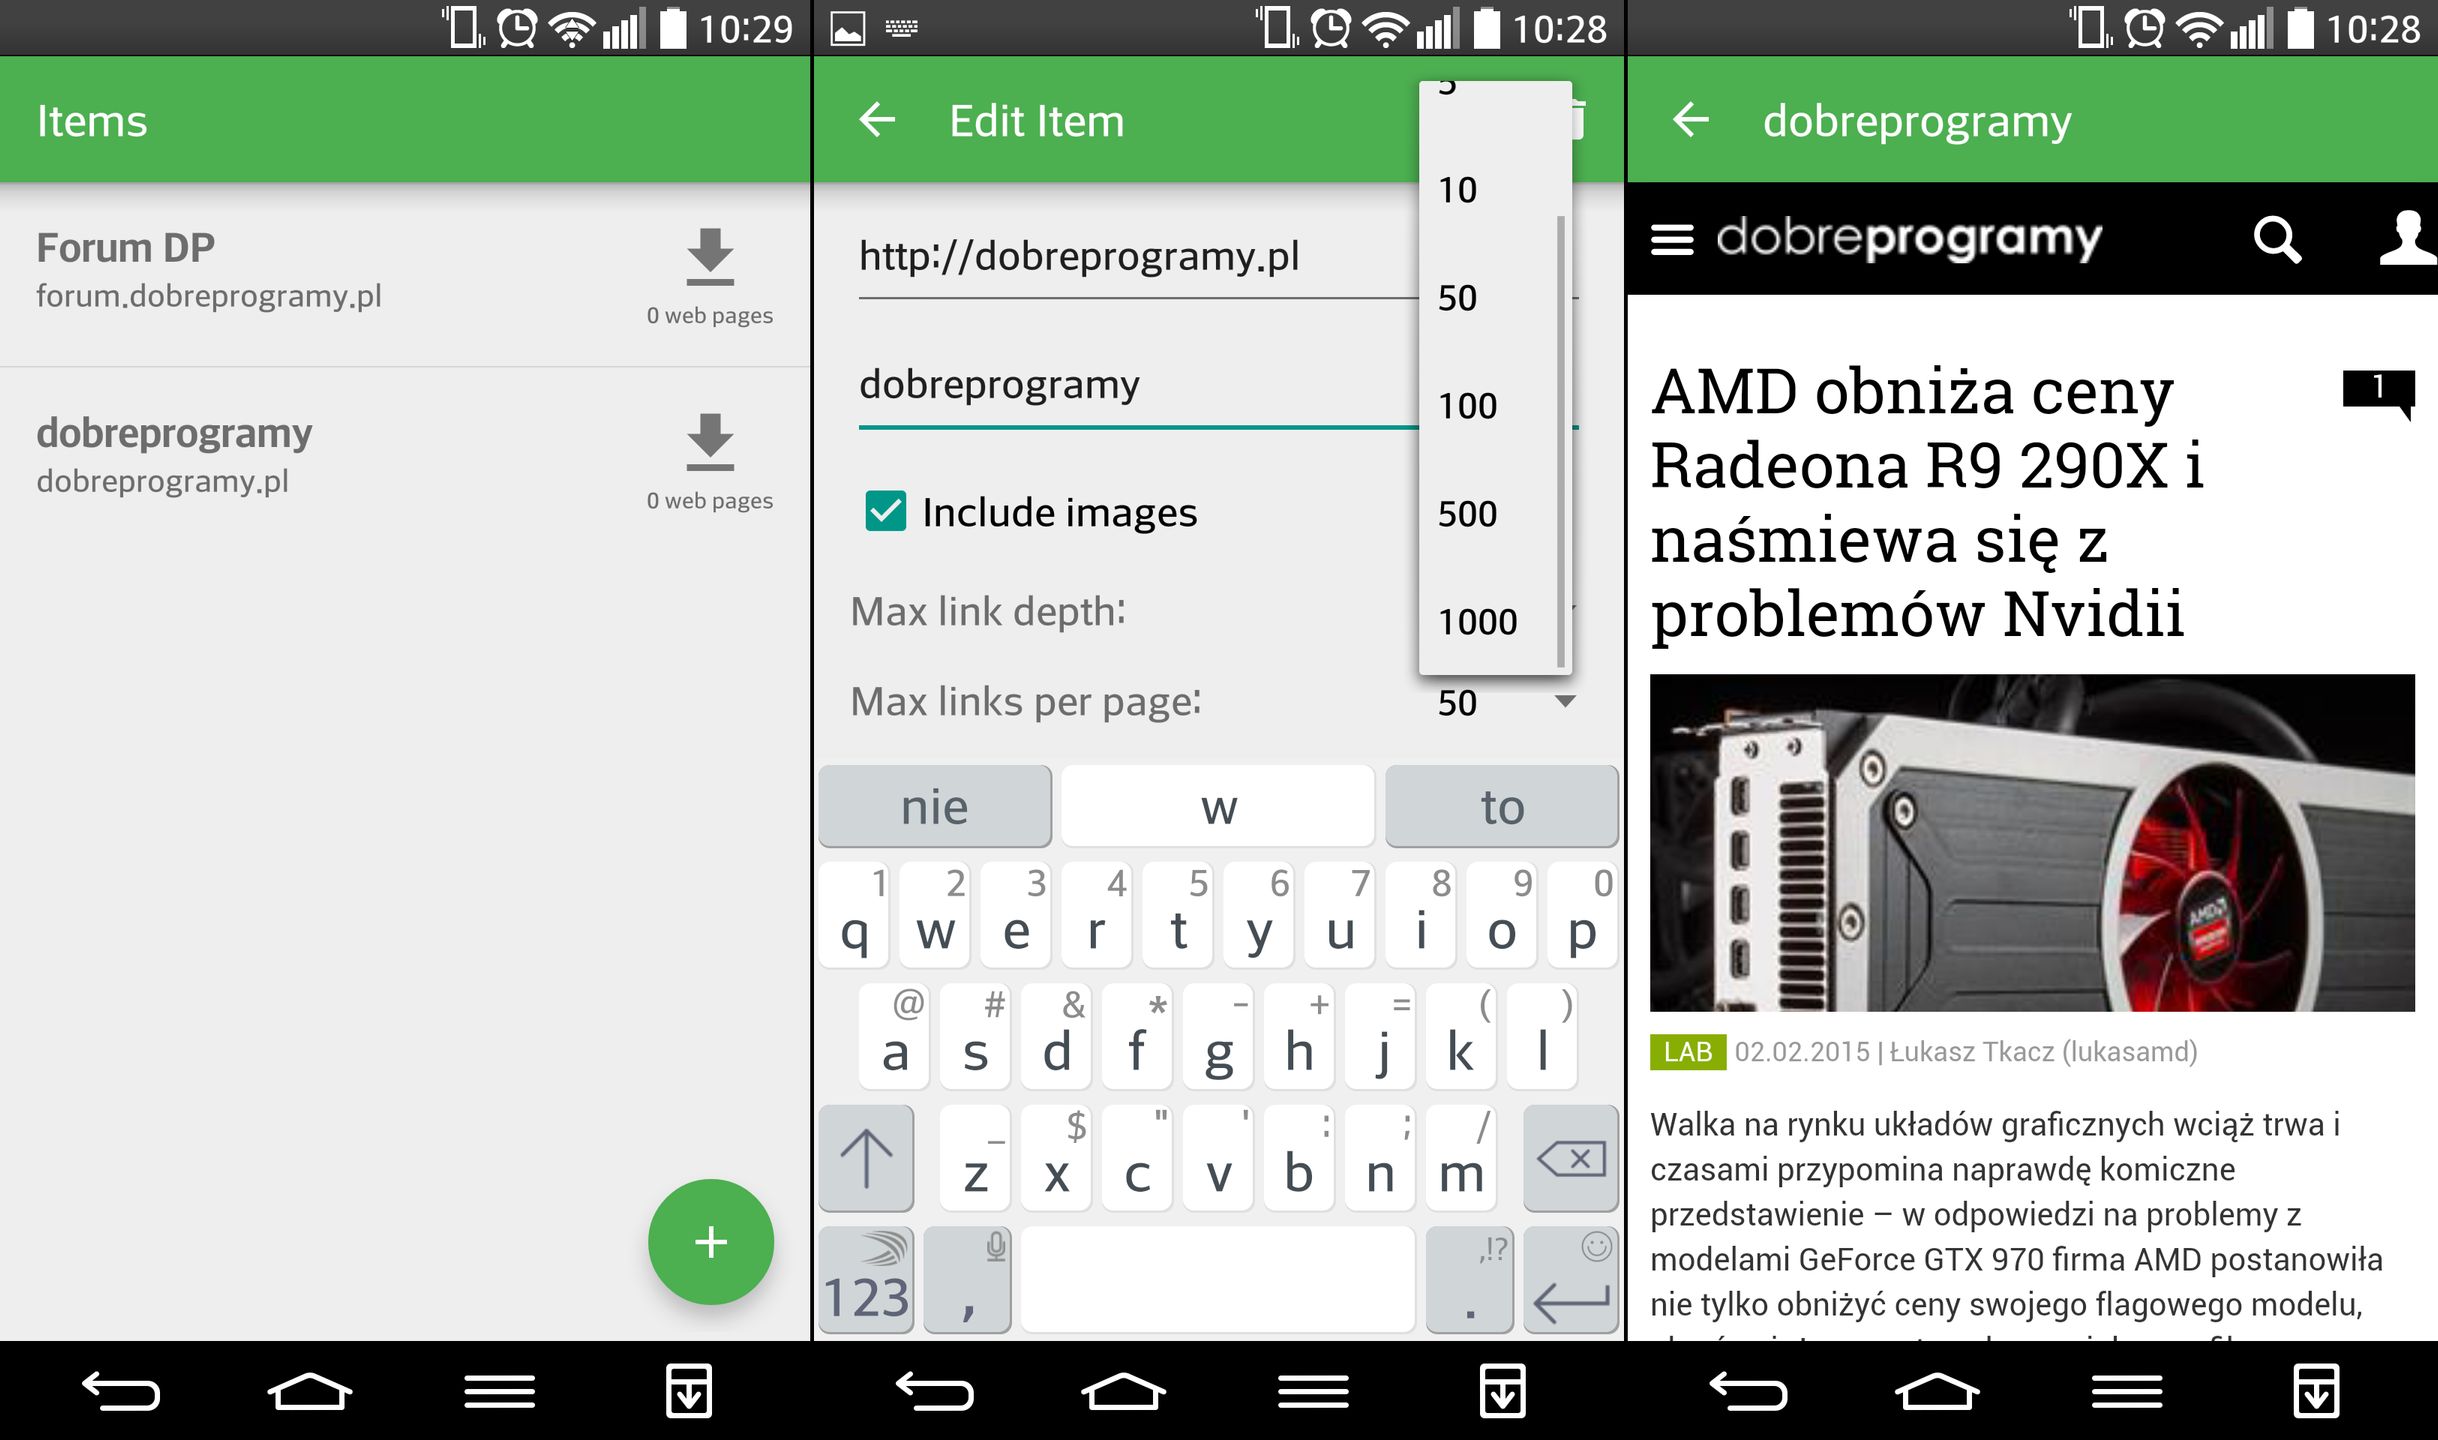Pick the keyboard suggestion 'nie'
The height and width of the screenshot is (1440, 2438).
click(x=935, y=806)
